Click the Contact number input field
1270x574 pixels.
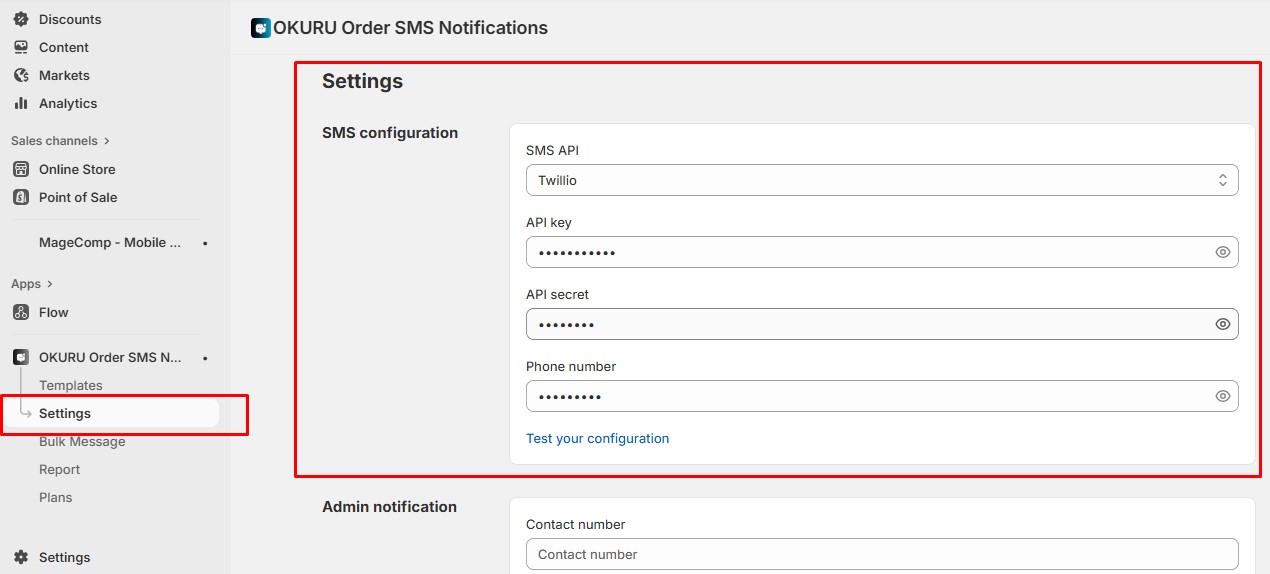(x=881, y=554)
